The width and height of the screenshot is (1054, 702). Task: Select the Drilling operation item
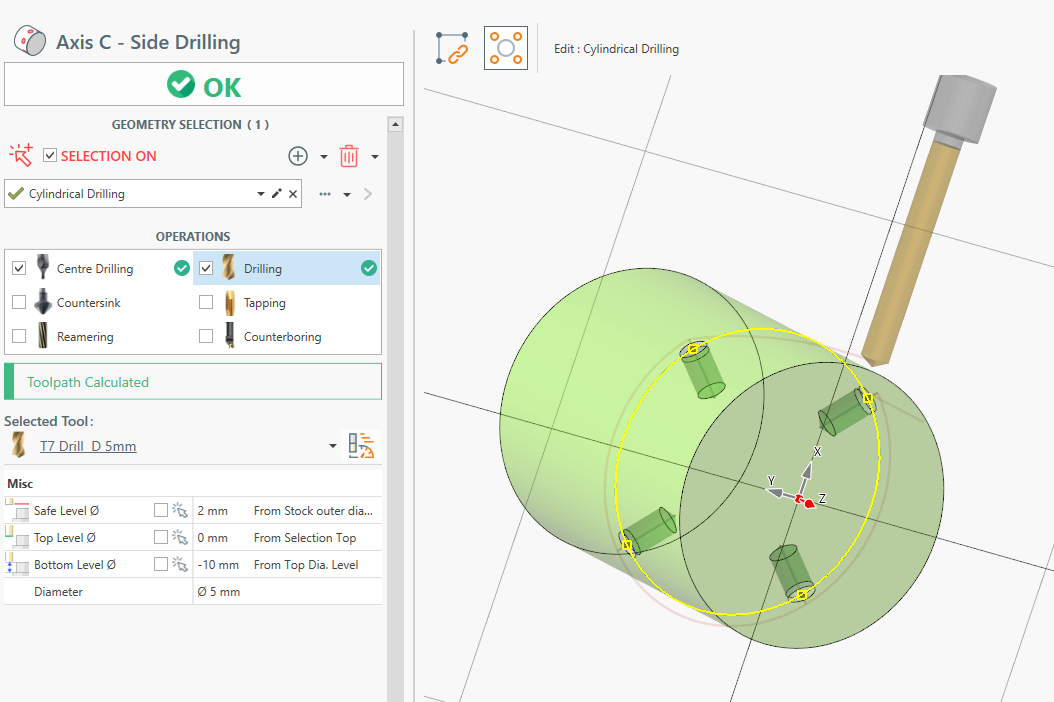point(263,268)
